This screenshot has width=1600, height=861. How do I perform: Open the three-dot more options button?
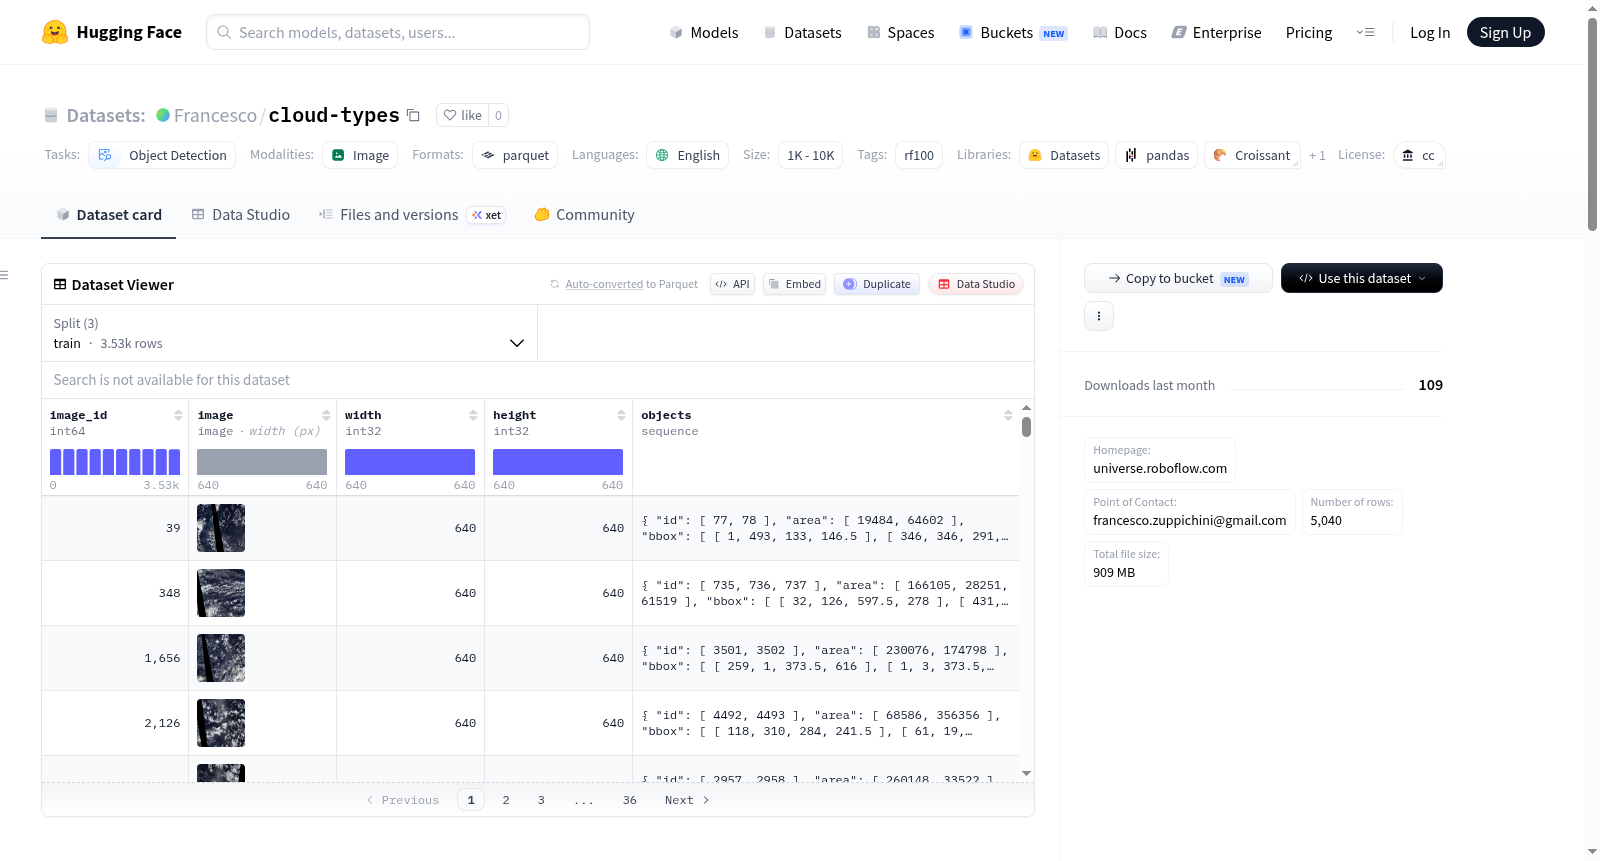click(x=1099, y=316)
